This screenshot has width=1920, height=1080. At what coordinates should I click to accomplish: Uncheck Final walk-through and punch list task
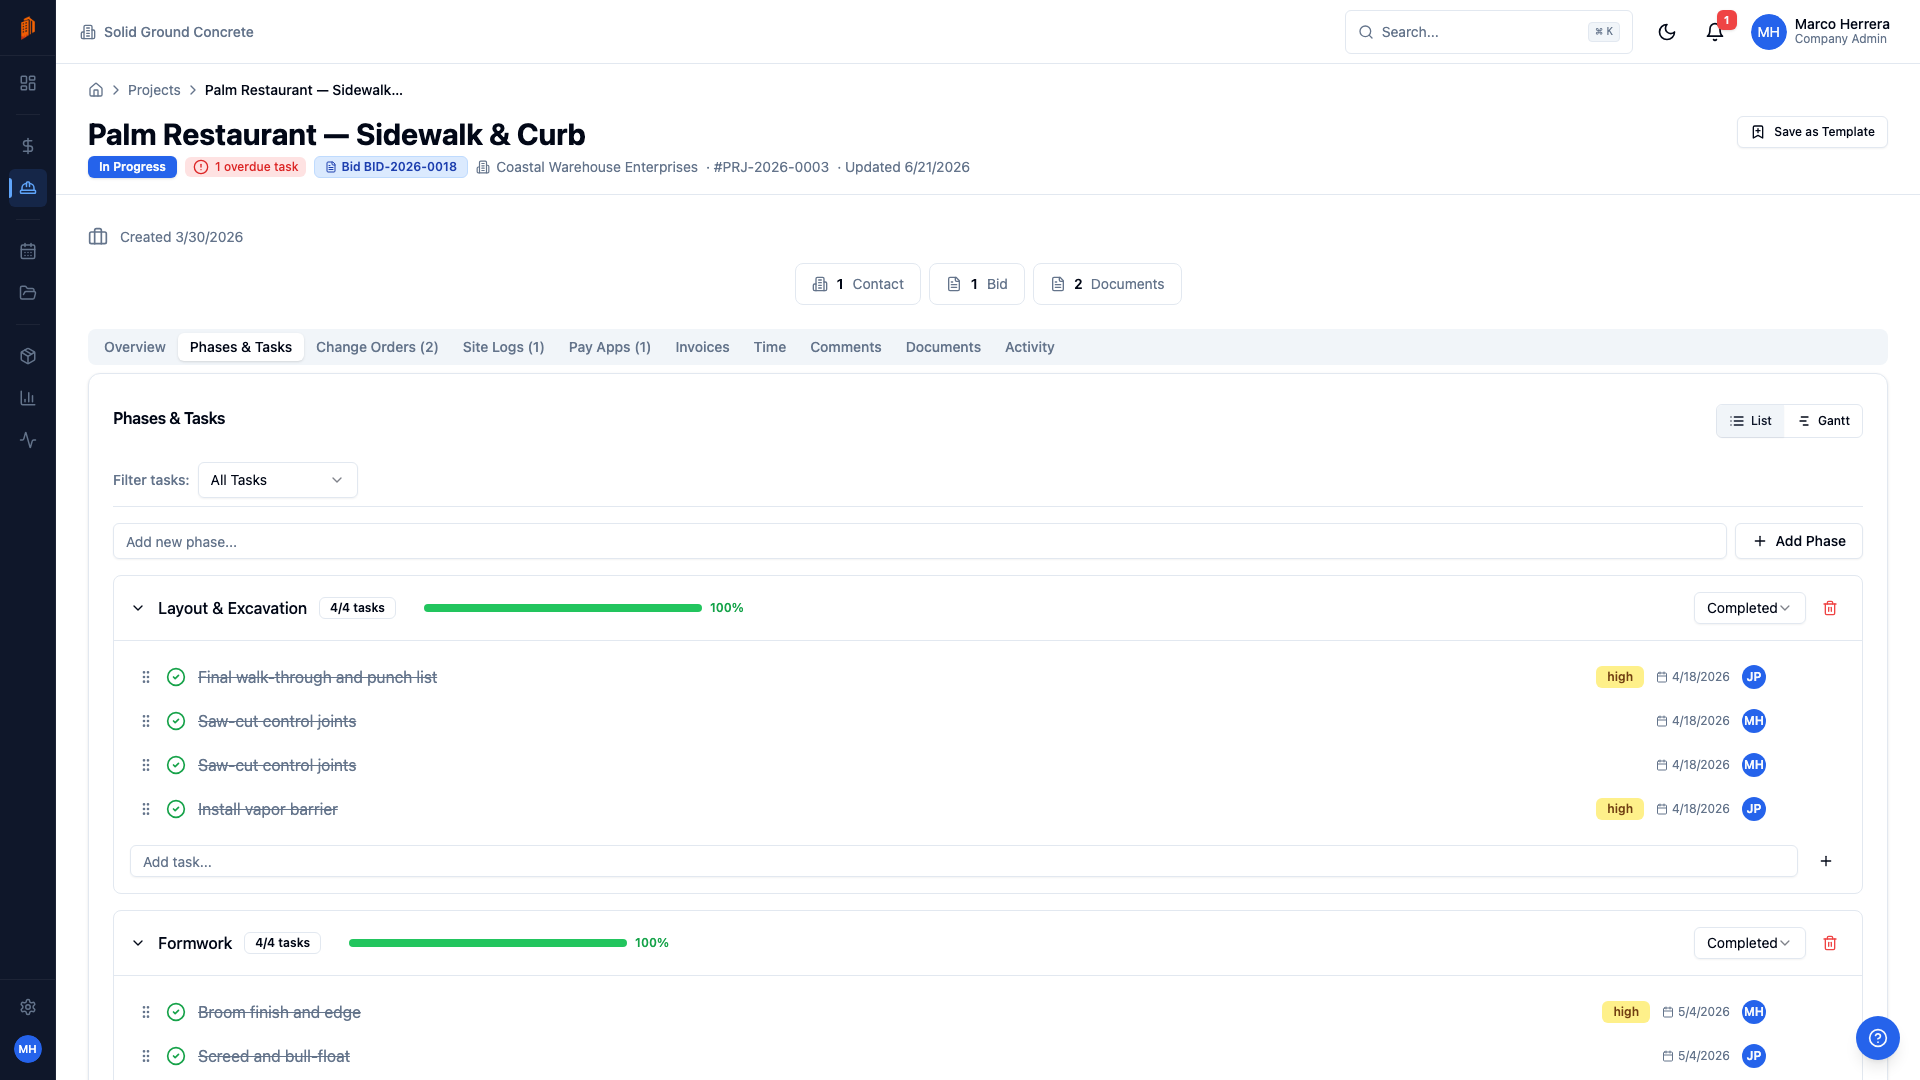176,677
